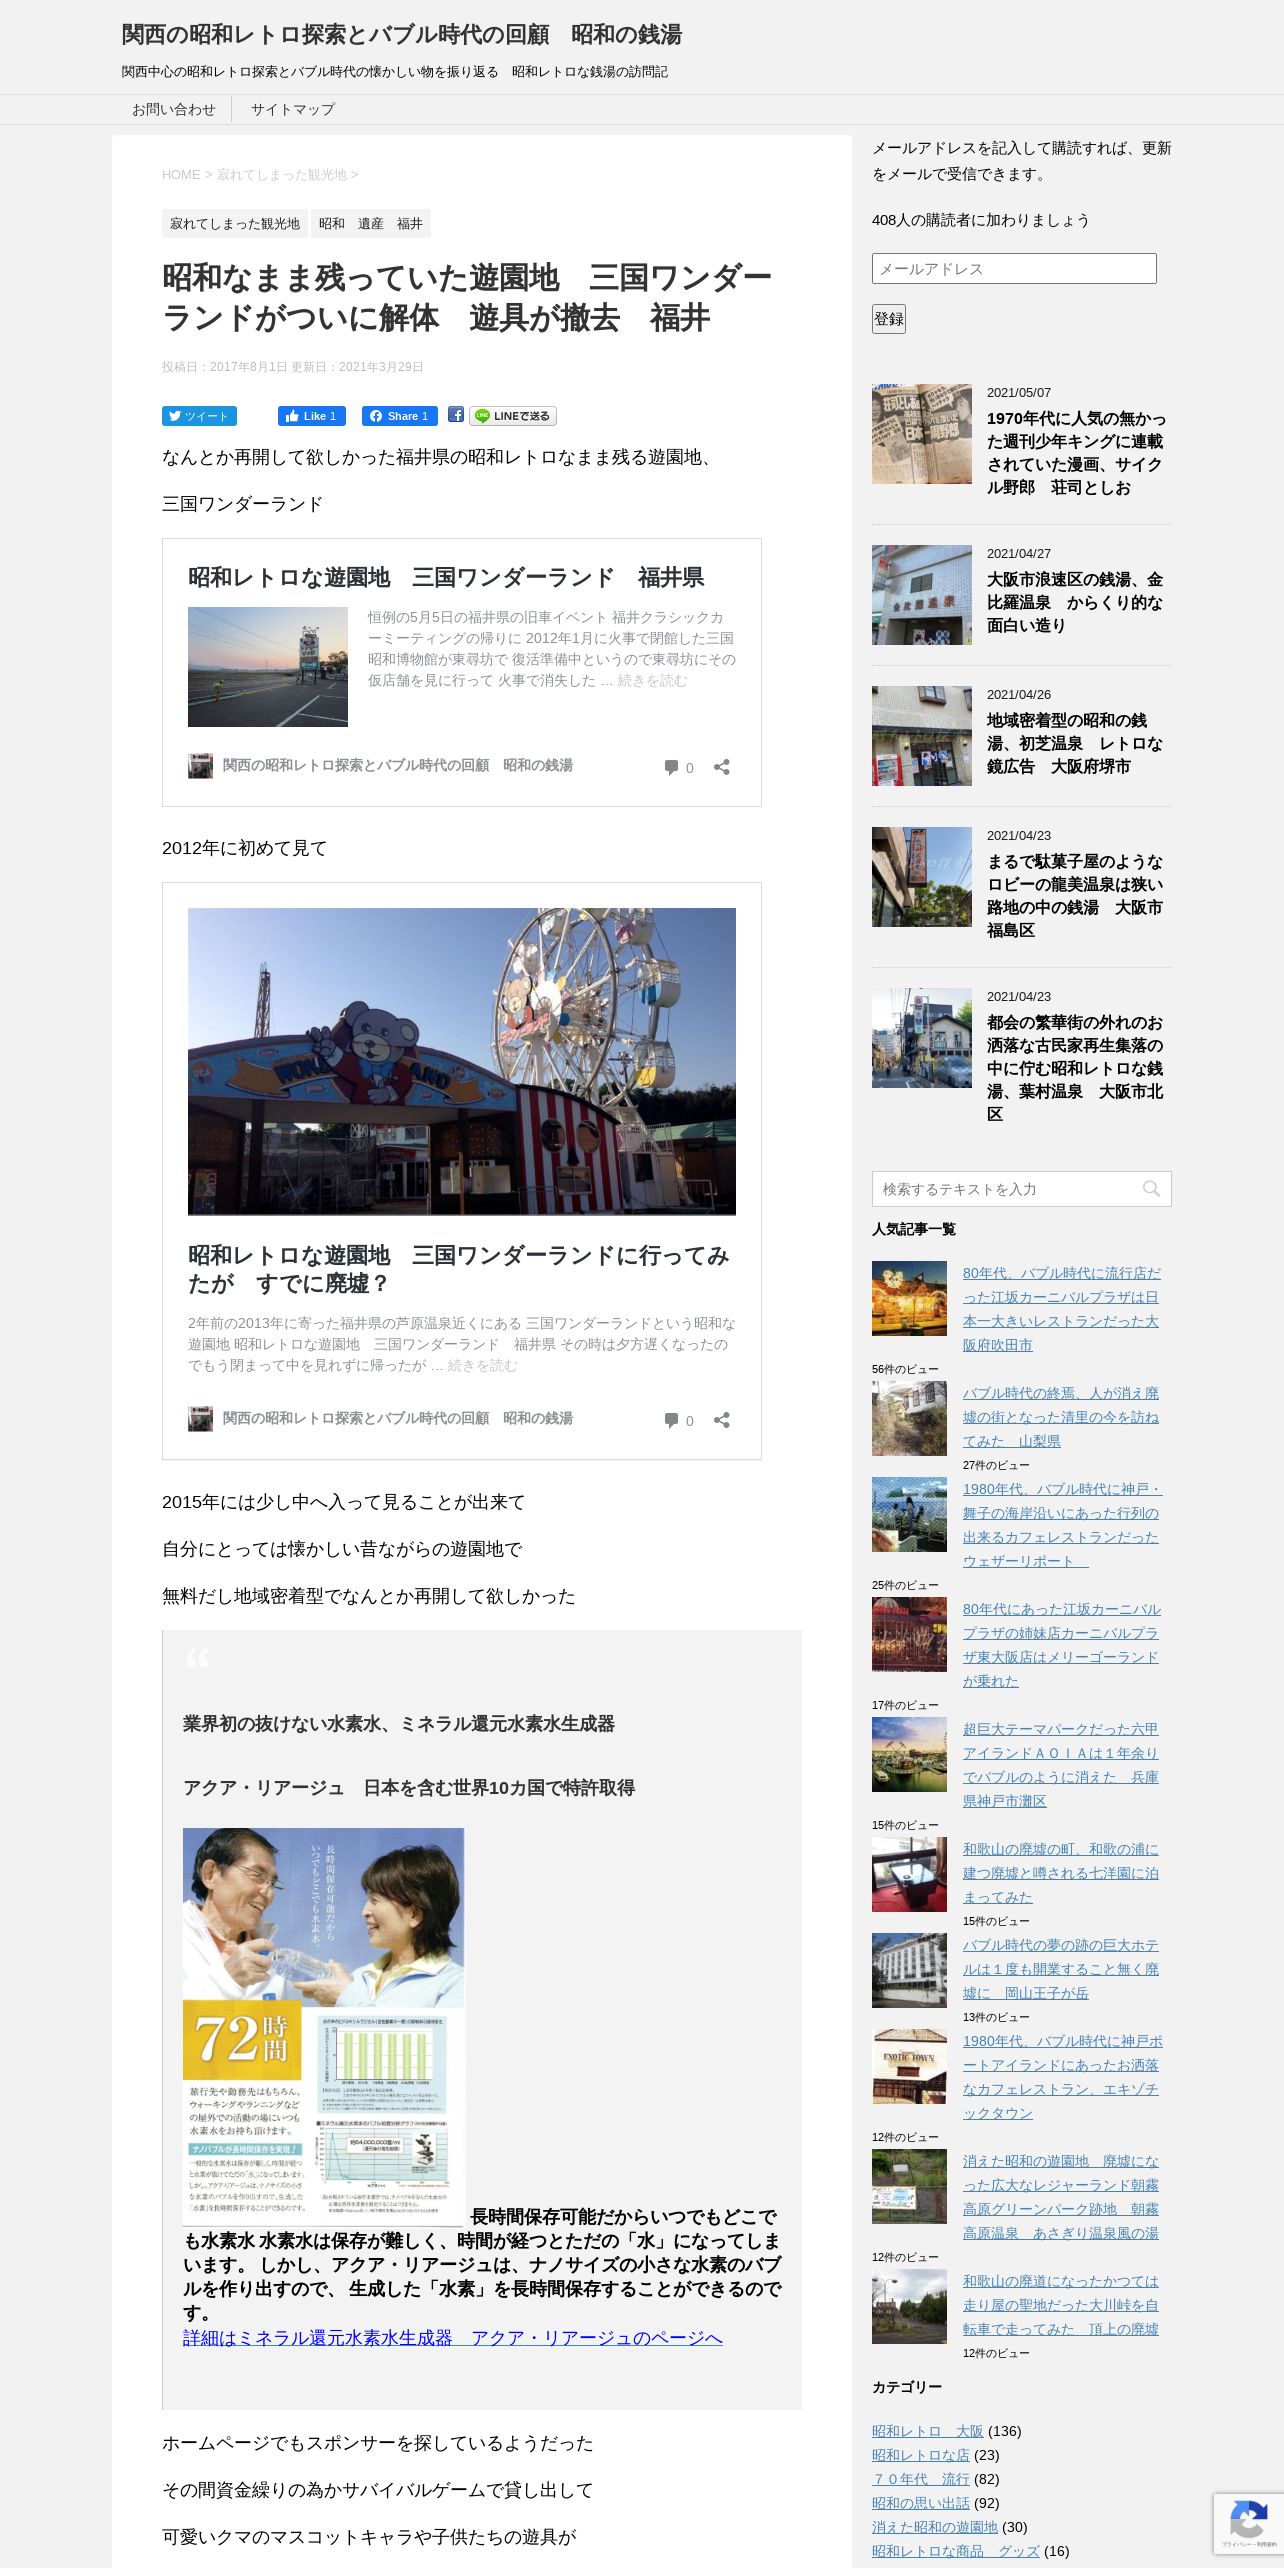The height and width of the screenshot is (2568, 1284).
Task: Click the 龍美温泉 article thumbnail
Action: (x=922, y=877)
